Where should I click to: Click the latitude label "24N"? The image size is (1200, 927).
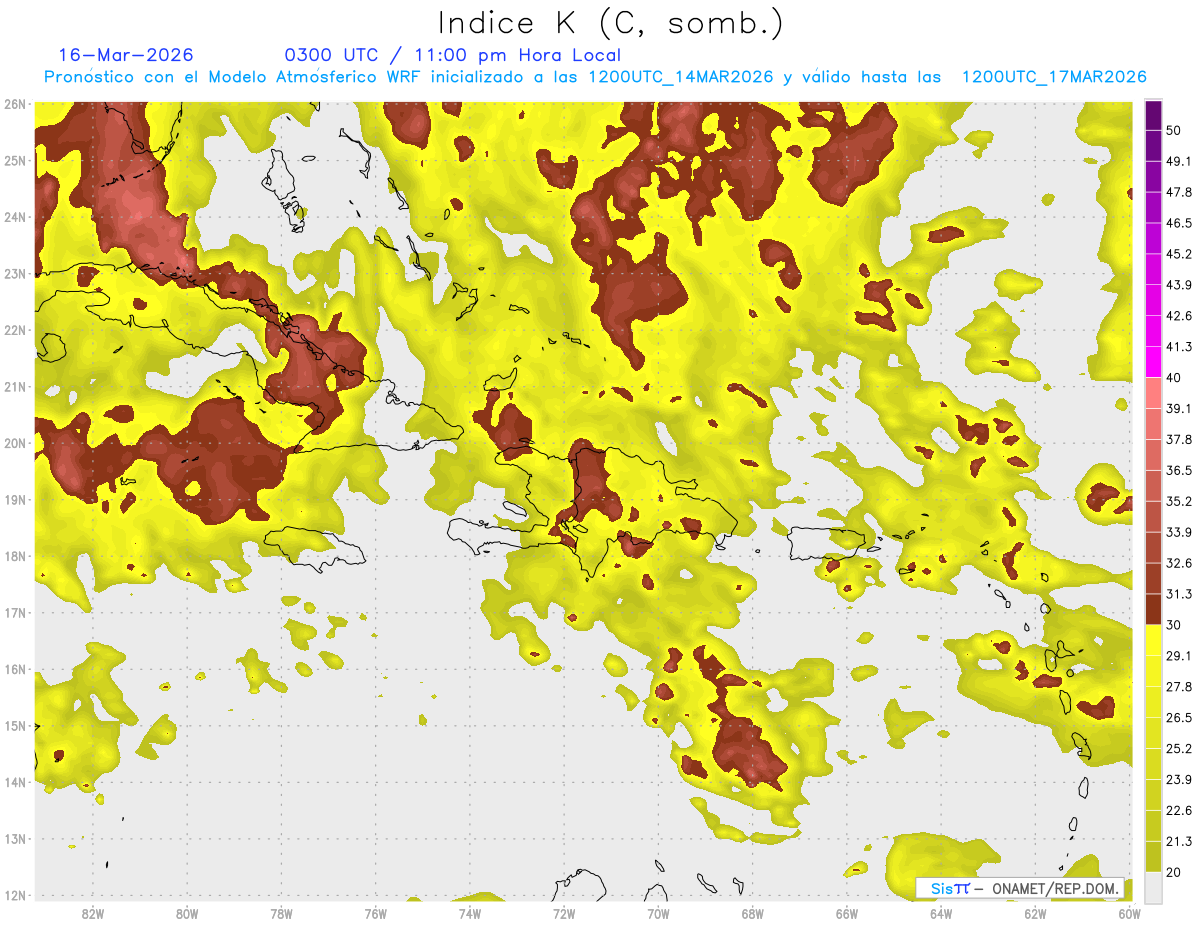tap(14, 217)
